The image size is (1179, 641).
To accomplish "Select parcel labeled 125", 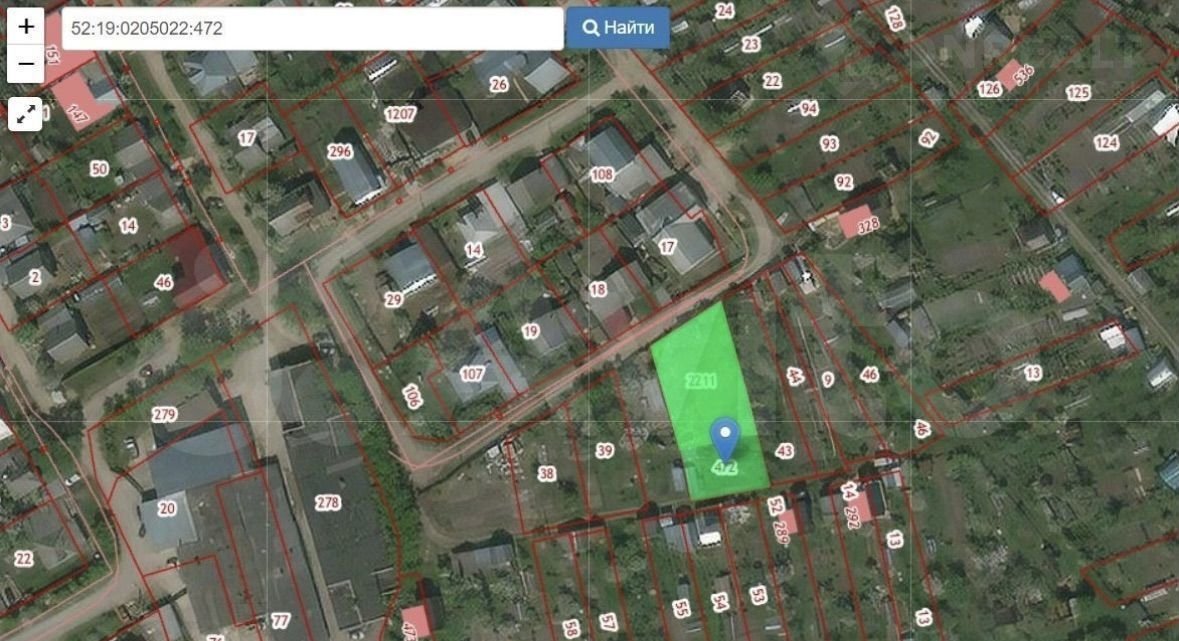I will pyautogui.click(x=1077, y=93).
